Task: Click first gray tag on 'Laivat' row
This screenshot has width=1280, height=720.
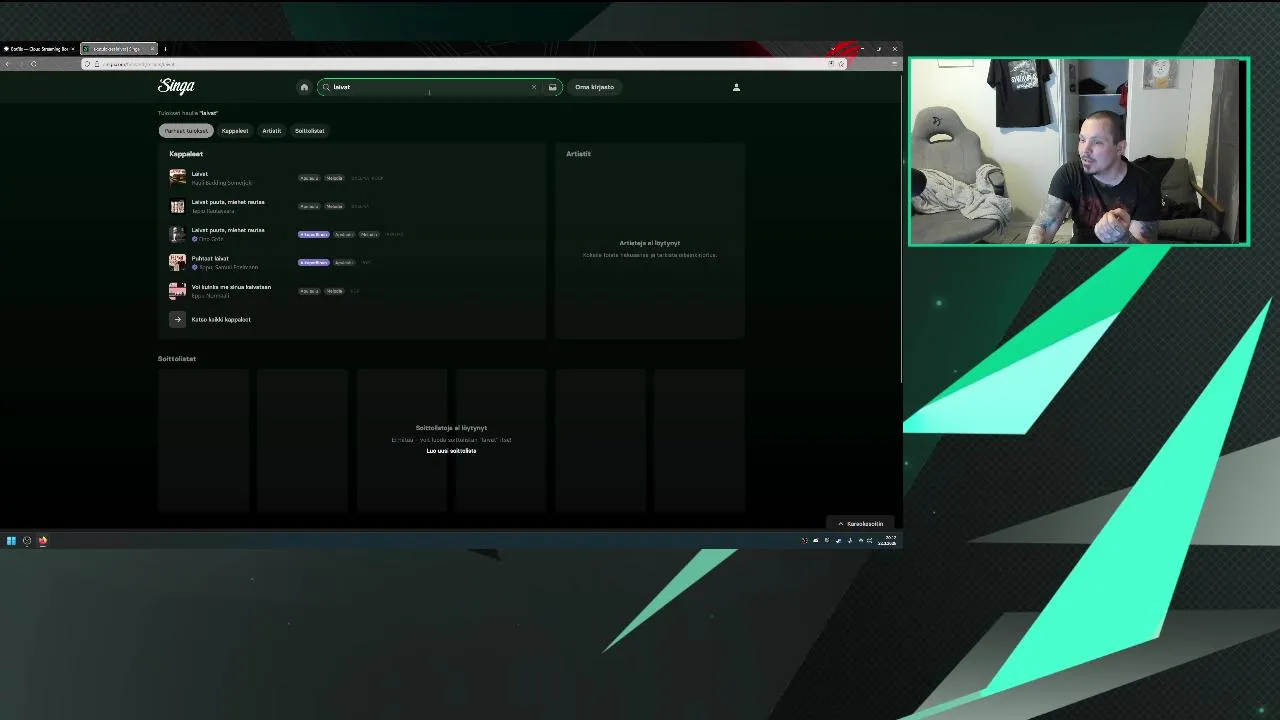Action: point(309,178)
